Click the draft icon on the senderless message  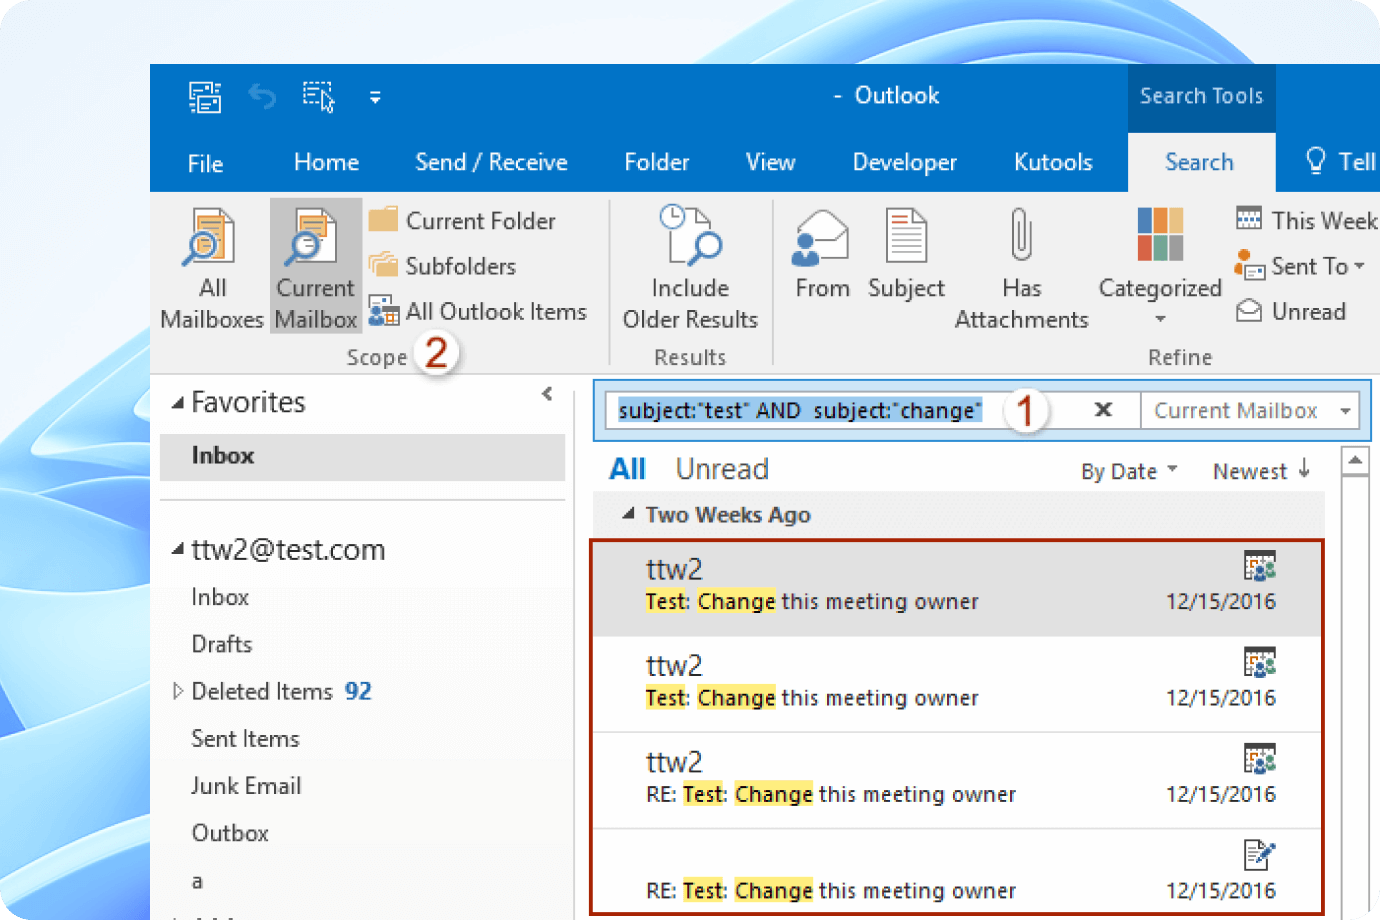[x=1259, y=855]
